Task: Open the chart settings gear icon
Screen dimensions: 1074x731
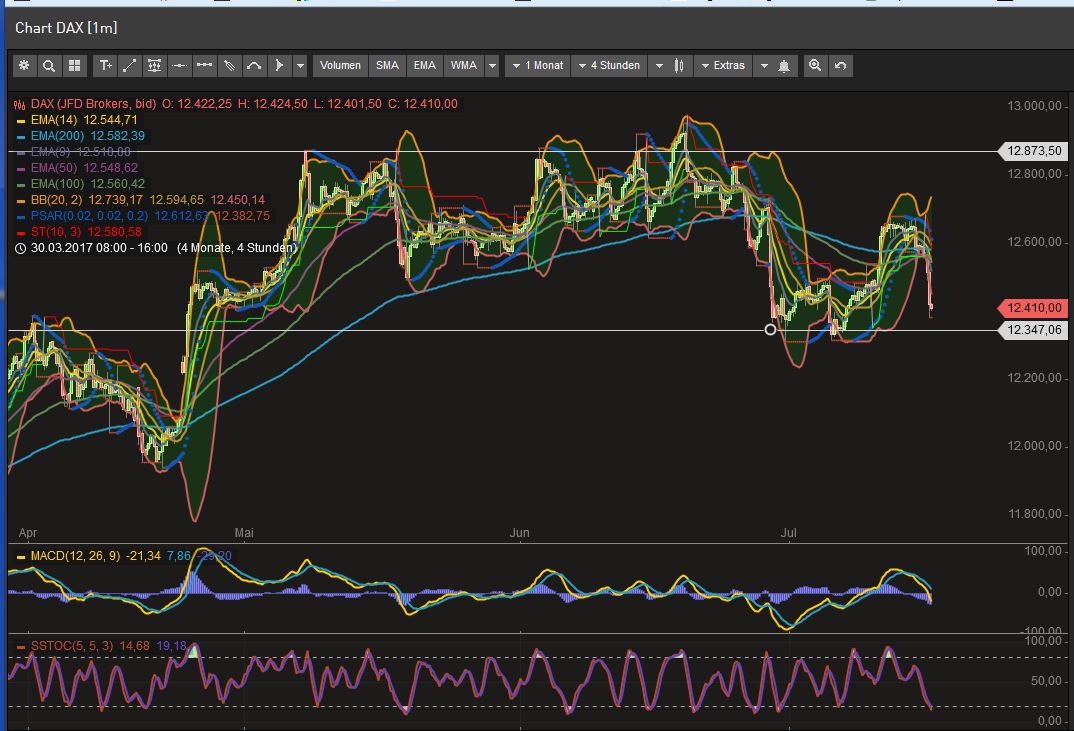Action: tap(23, 65)
